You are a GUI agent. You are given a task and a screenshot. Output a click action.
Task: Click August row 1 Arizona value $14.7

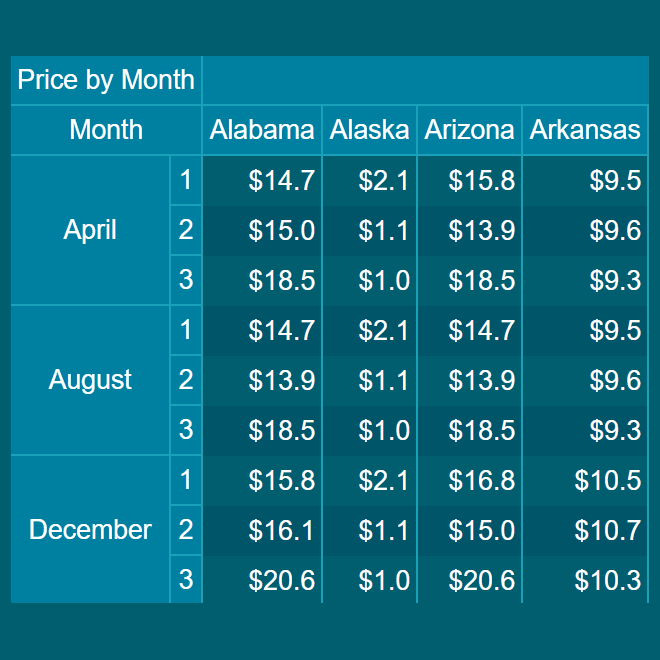(x=469, y=330)
